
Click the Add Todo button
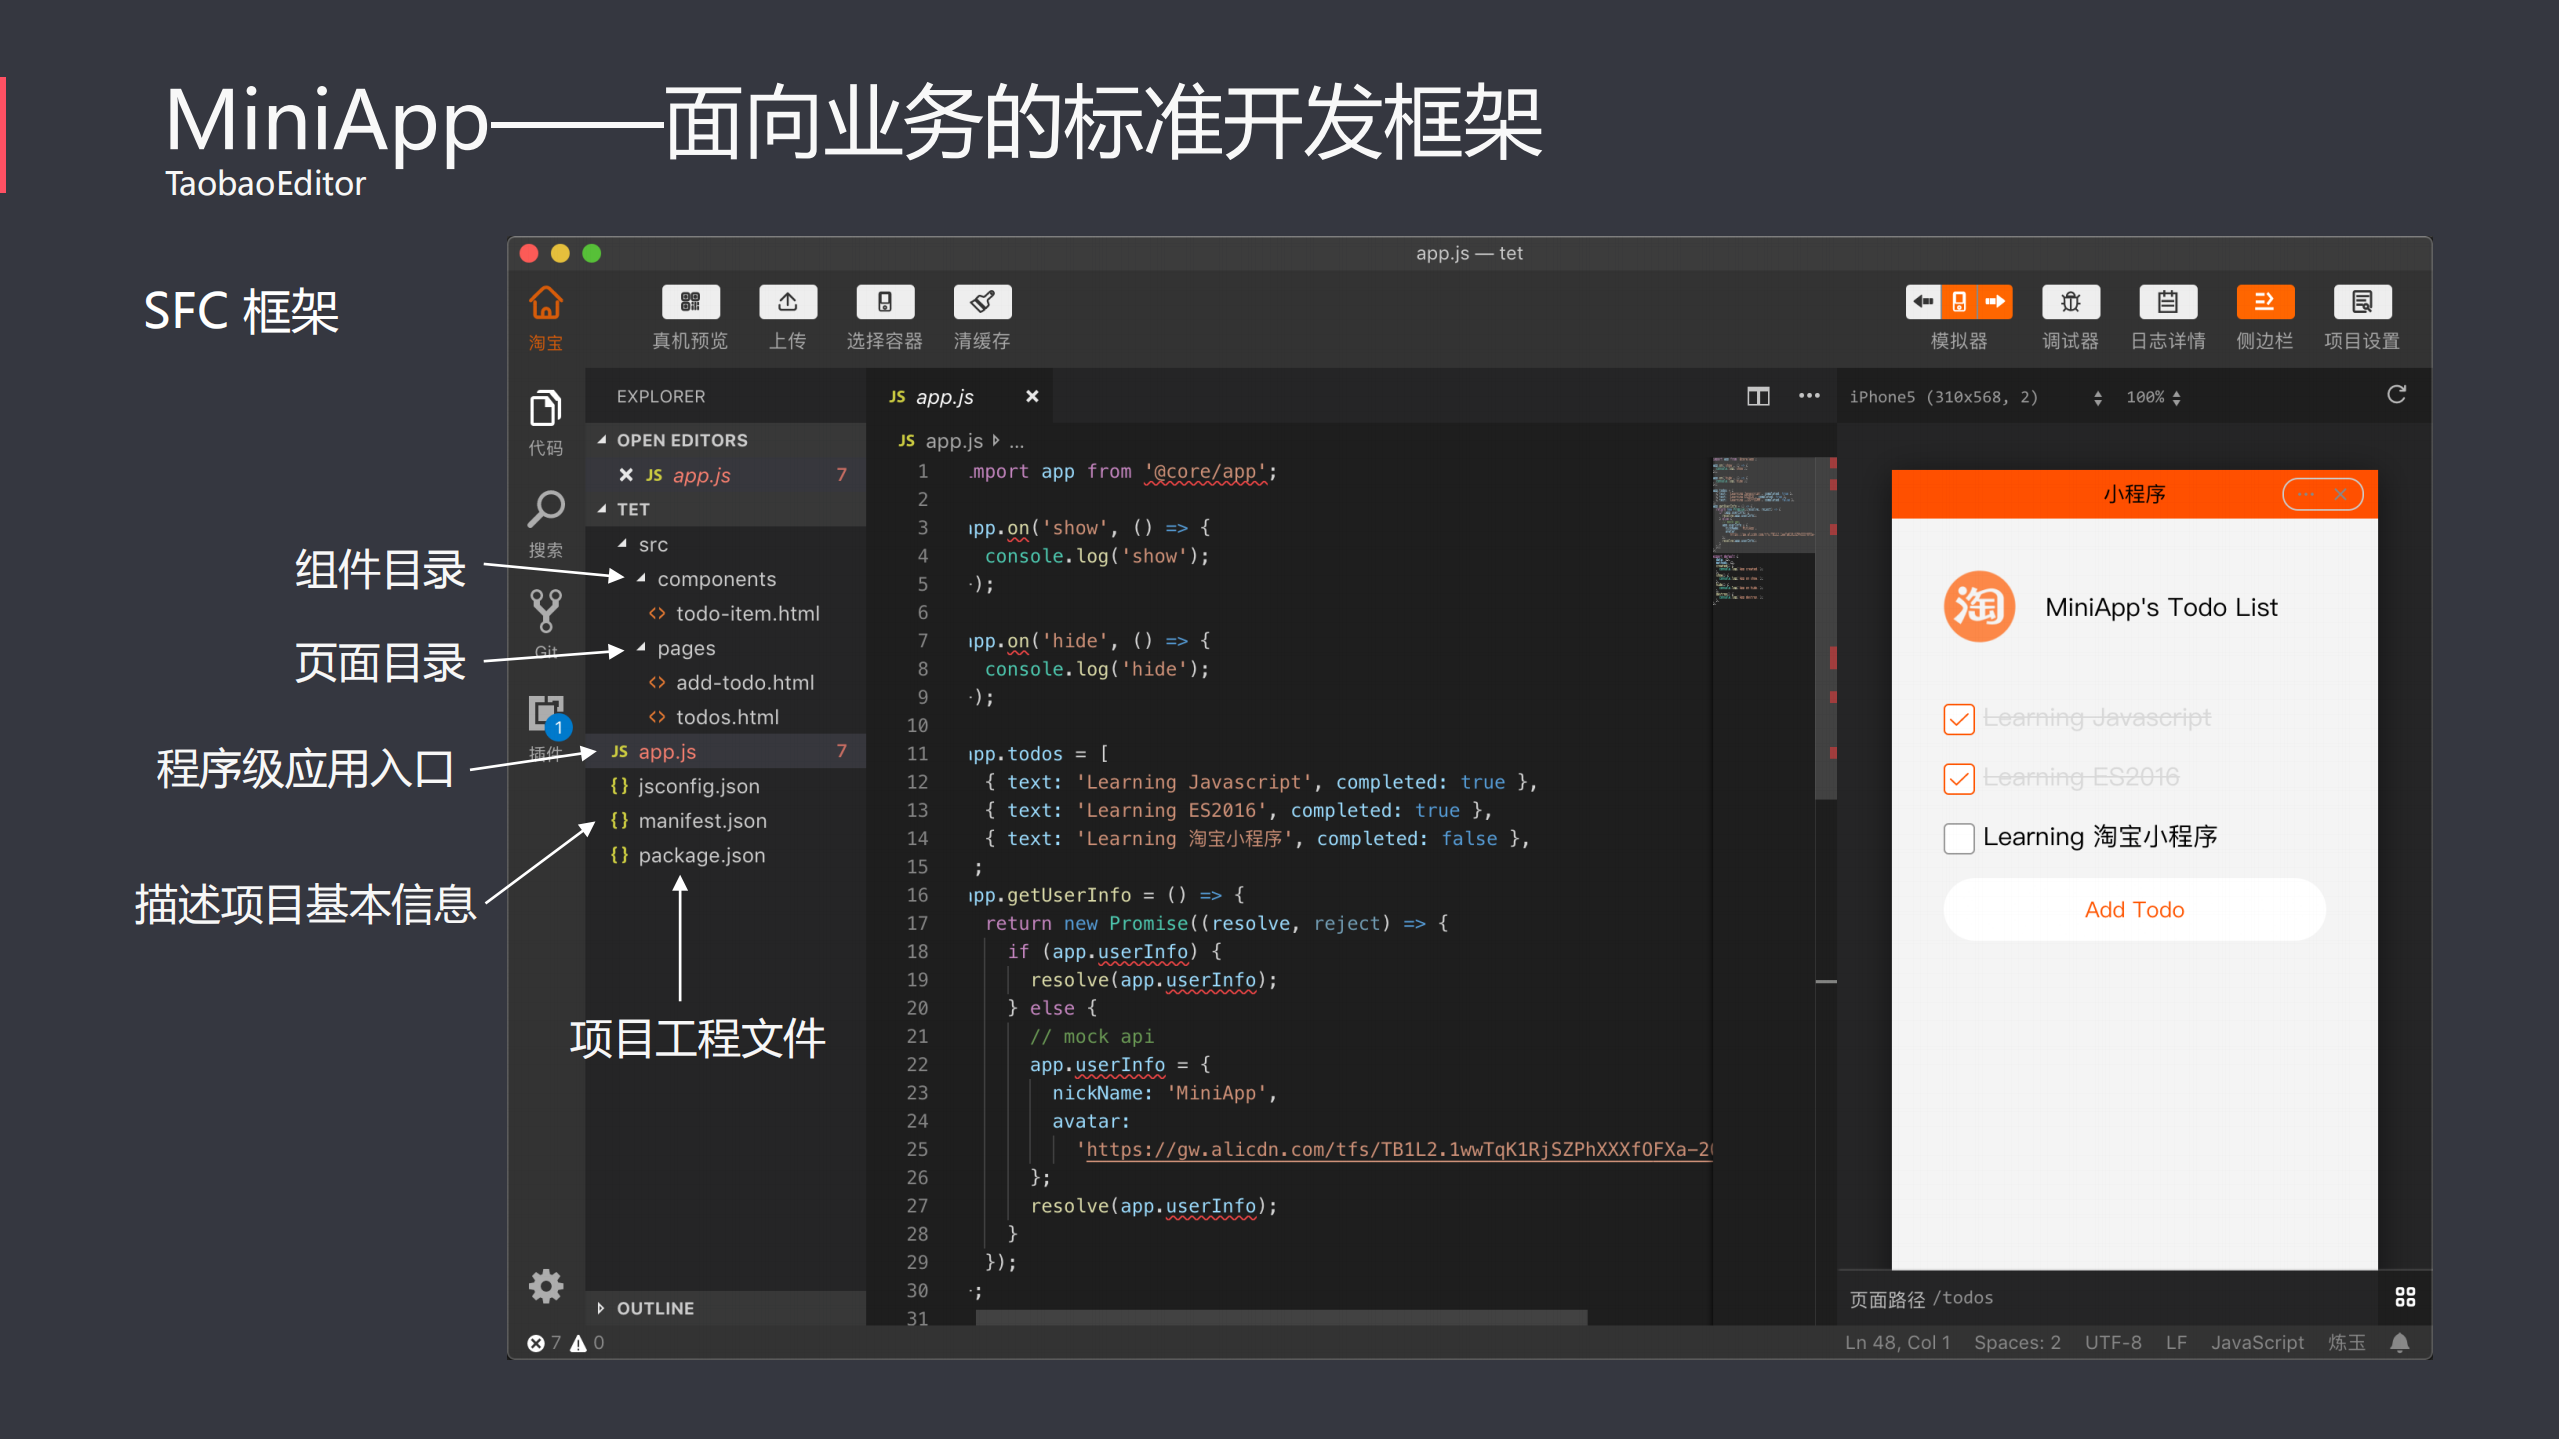pos(2134,908)
